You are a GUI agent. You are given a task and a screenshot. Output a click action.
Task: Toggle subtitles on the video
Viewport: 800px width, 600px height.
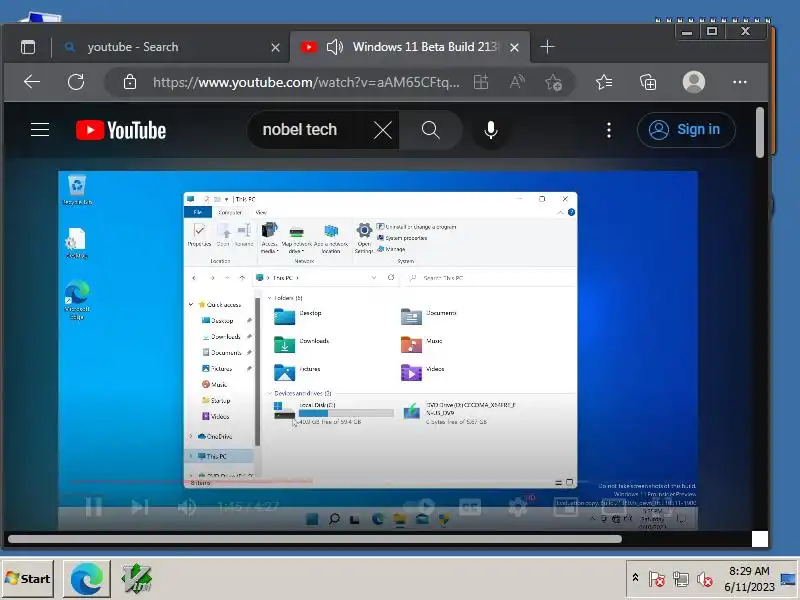coord(470,507)
